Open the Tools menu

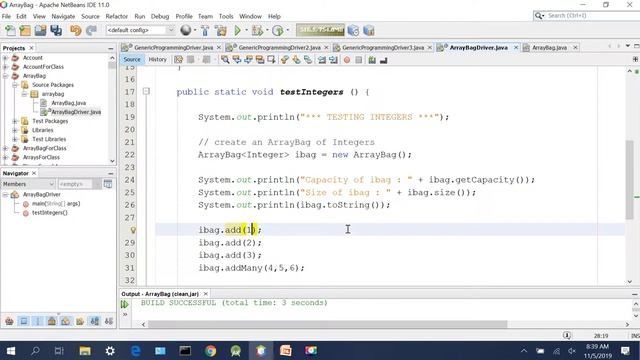226,16
